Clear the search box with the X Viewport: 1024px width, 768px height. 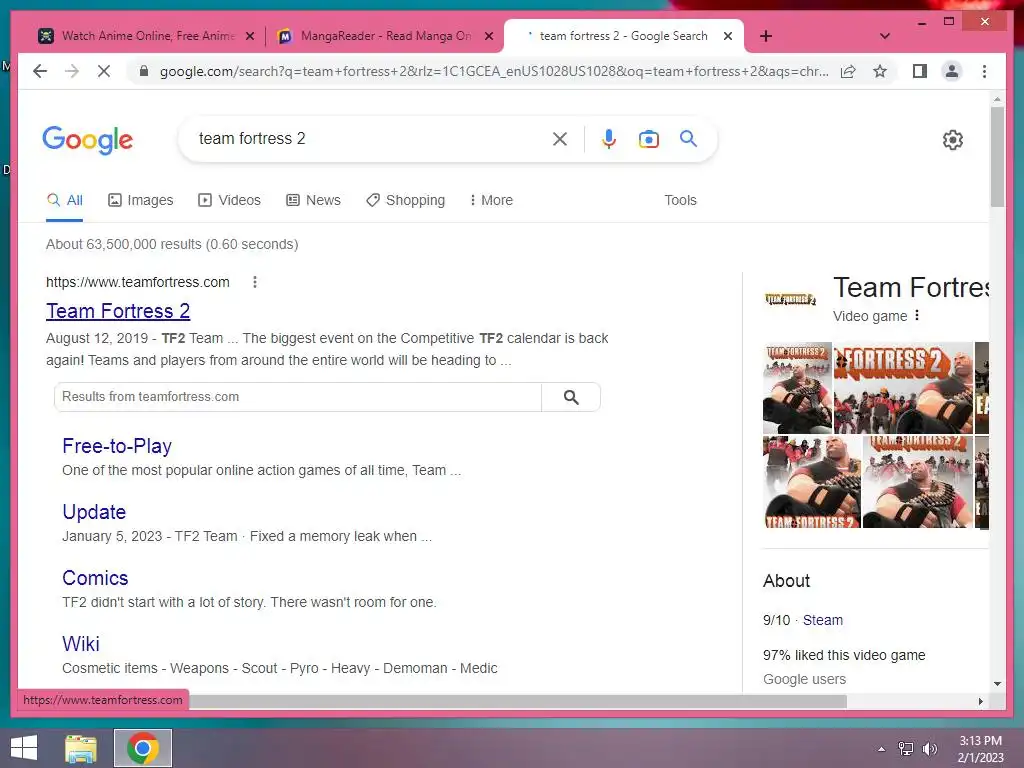560,138
